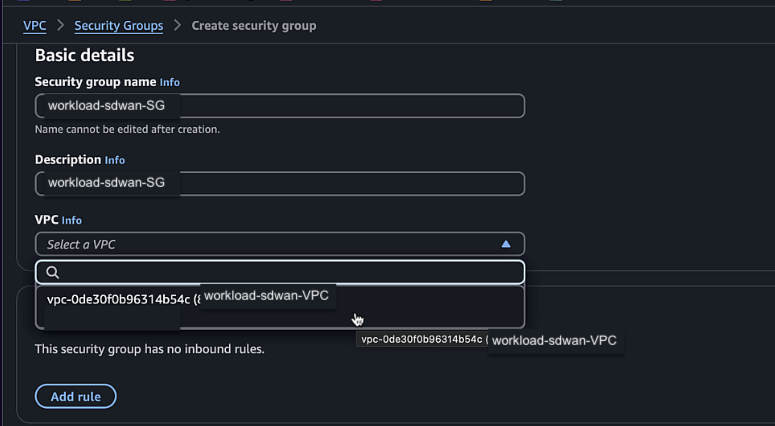Click the VPC breadcrumb link
Viewport: 775px width, 426px height.
click(34, 25)
